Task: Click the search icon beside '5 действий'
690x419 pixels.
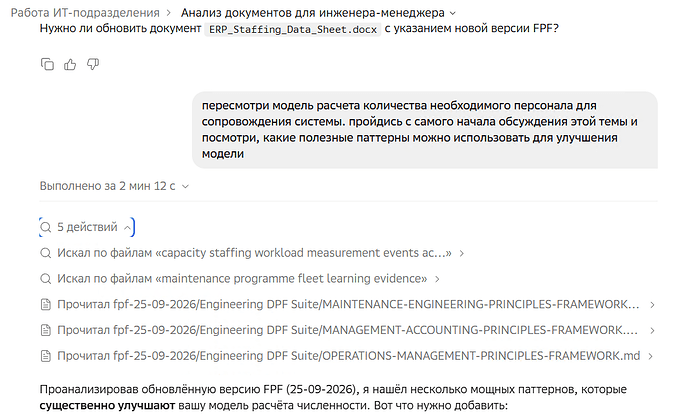Action: [46, 228]
